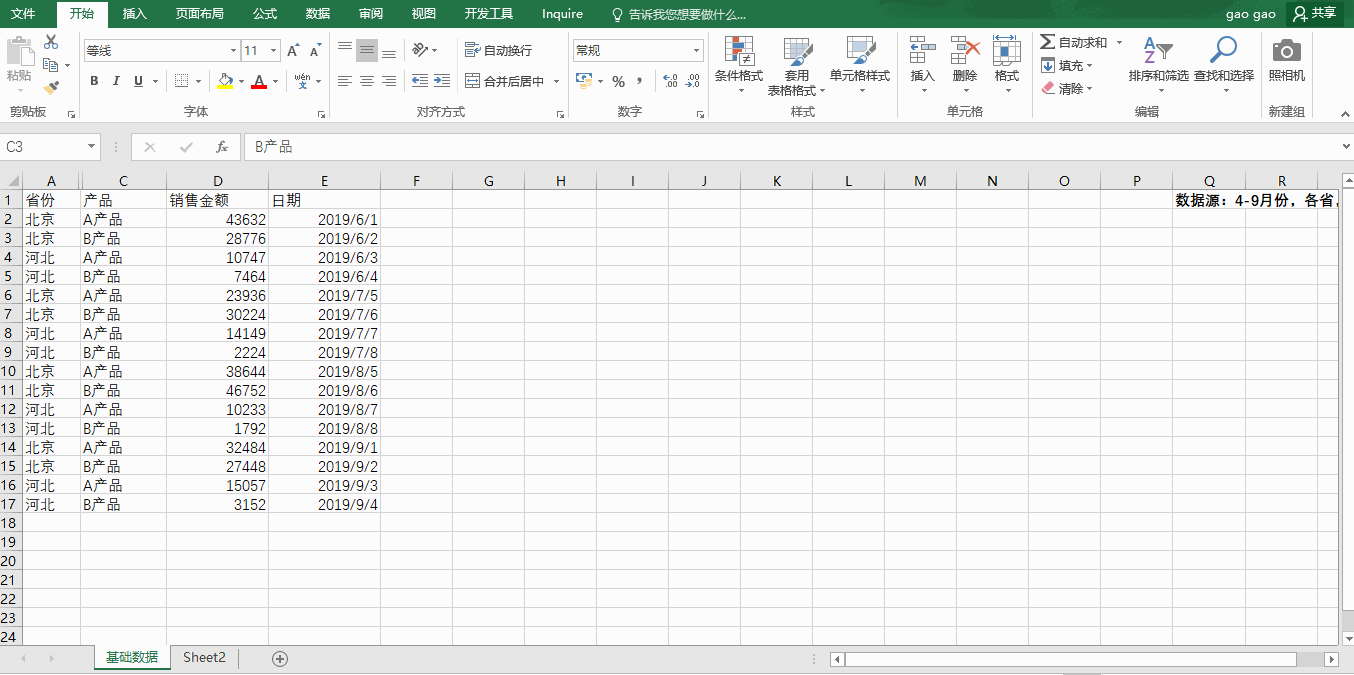Apply comma style format
The height and width of the screenshot is (675, 1354).
[639, 81]
